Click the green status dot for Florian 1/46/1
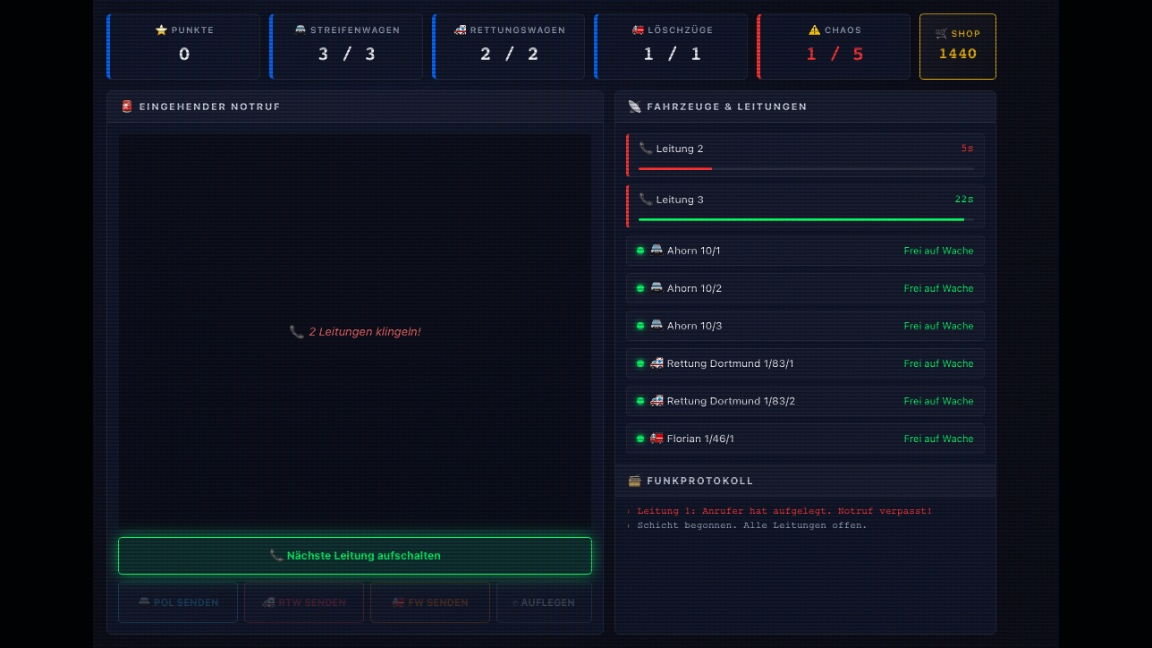The height and width of the screenshot is (648, 1152). (641, 439)
